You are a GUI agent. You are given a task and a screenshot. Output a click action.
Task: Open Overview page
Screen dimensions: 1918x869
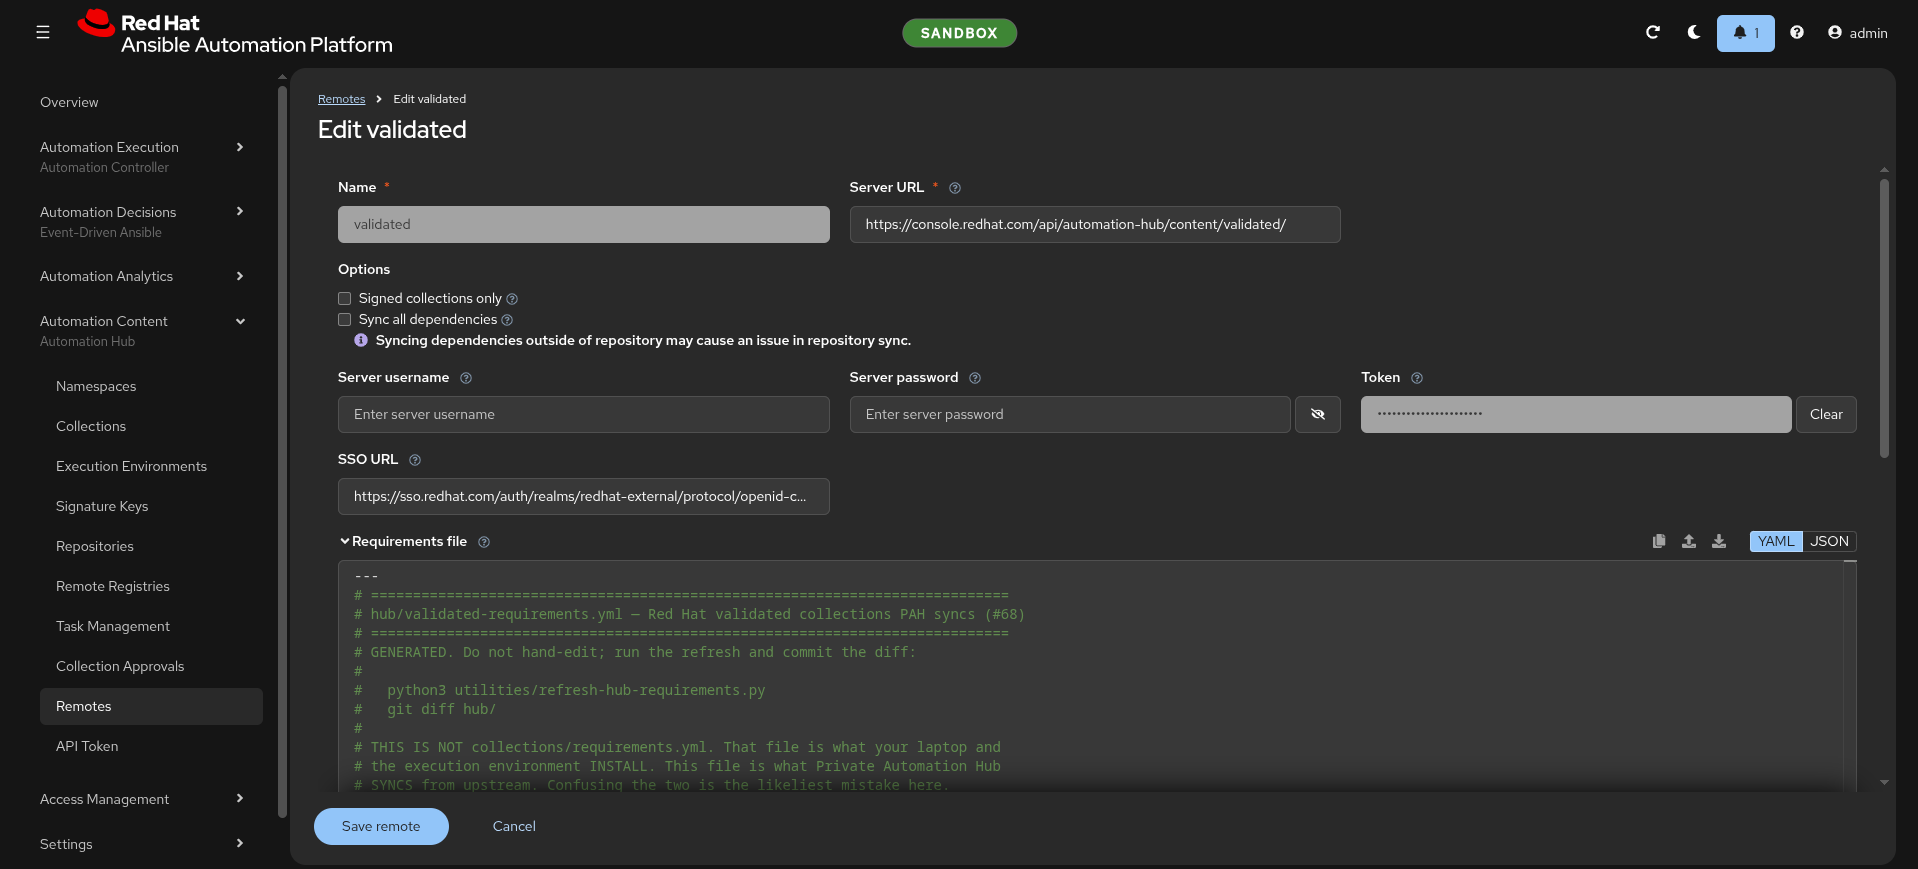coord(69,102)
